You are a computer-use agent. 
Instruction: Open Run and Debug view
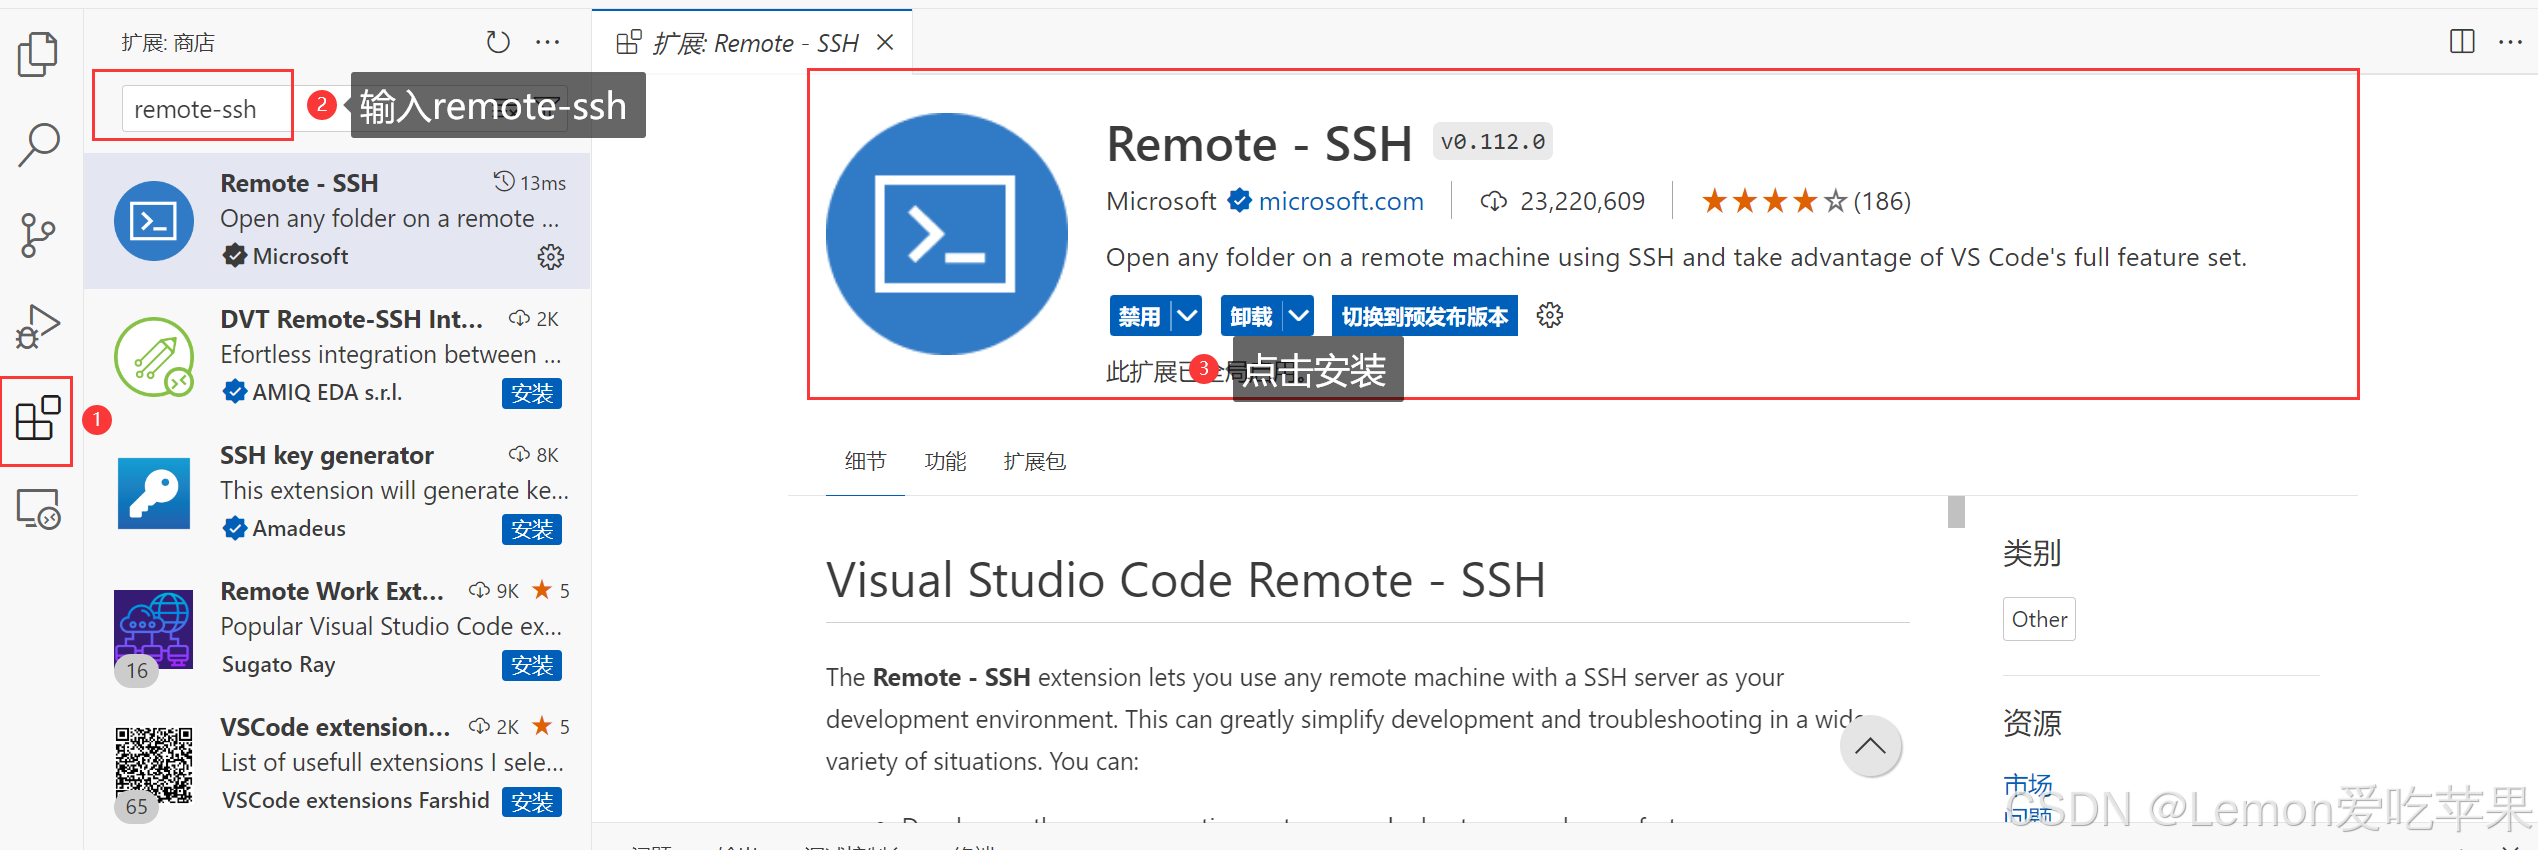[x=38, y=326]
